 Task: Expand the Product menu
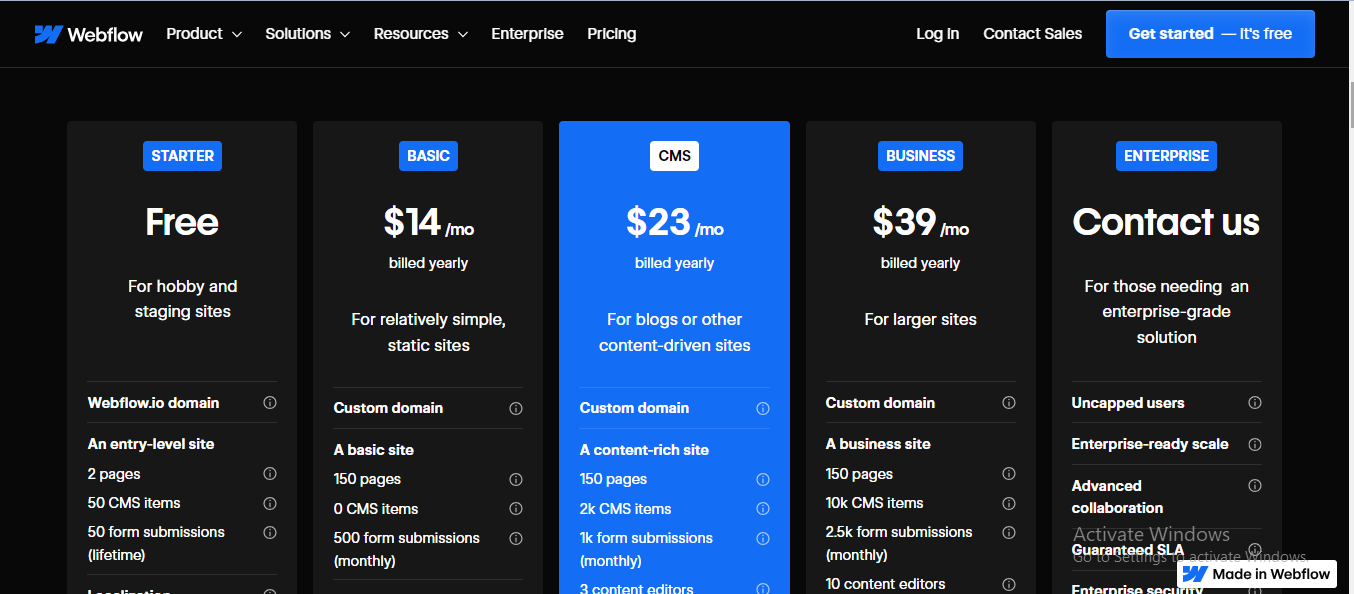click(203, 33)
